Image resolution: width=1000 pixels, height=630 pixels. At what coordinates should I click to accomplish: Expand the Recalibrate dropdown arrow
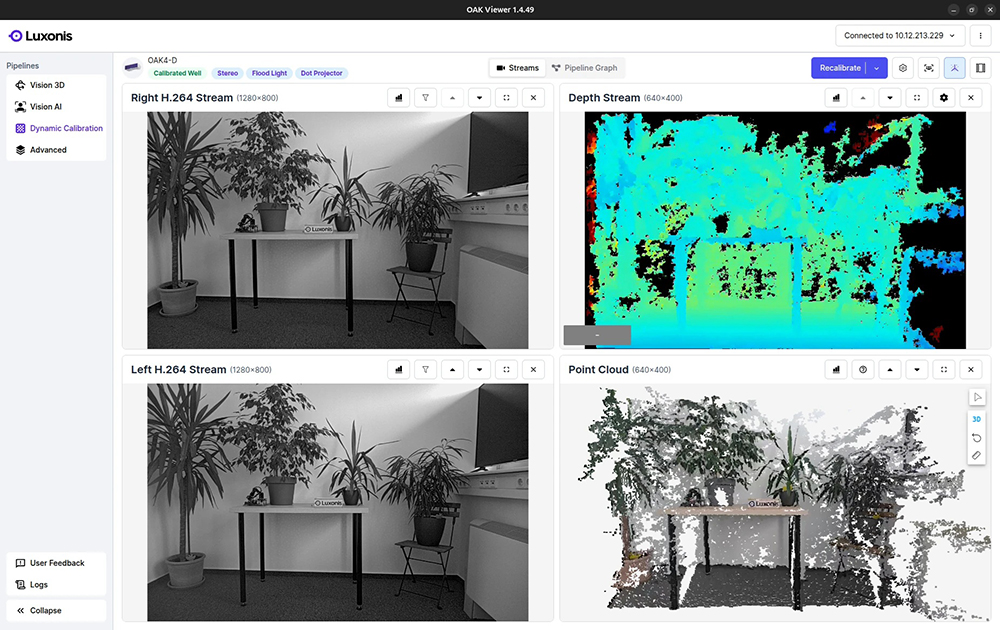click(876, 68)
